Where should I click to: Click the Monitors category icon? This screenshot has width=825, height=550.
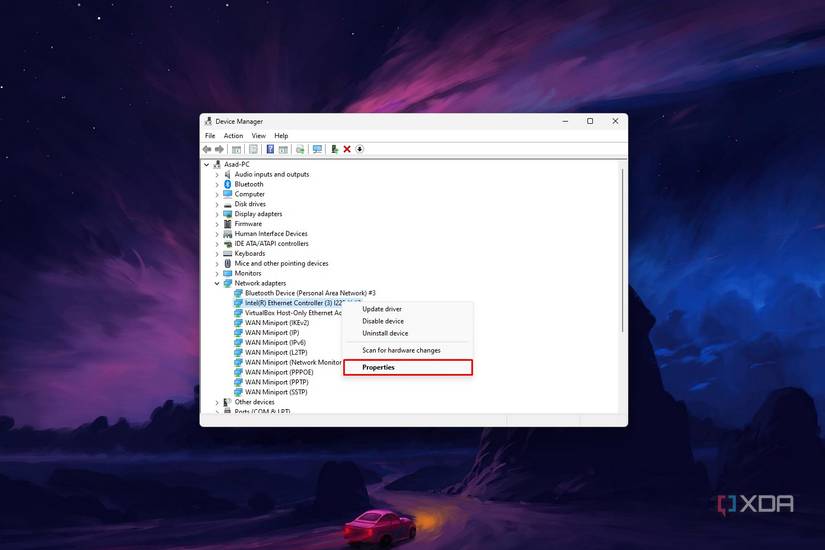227,273
